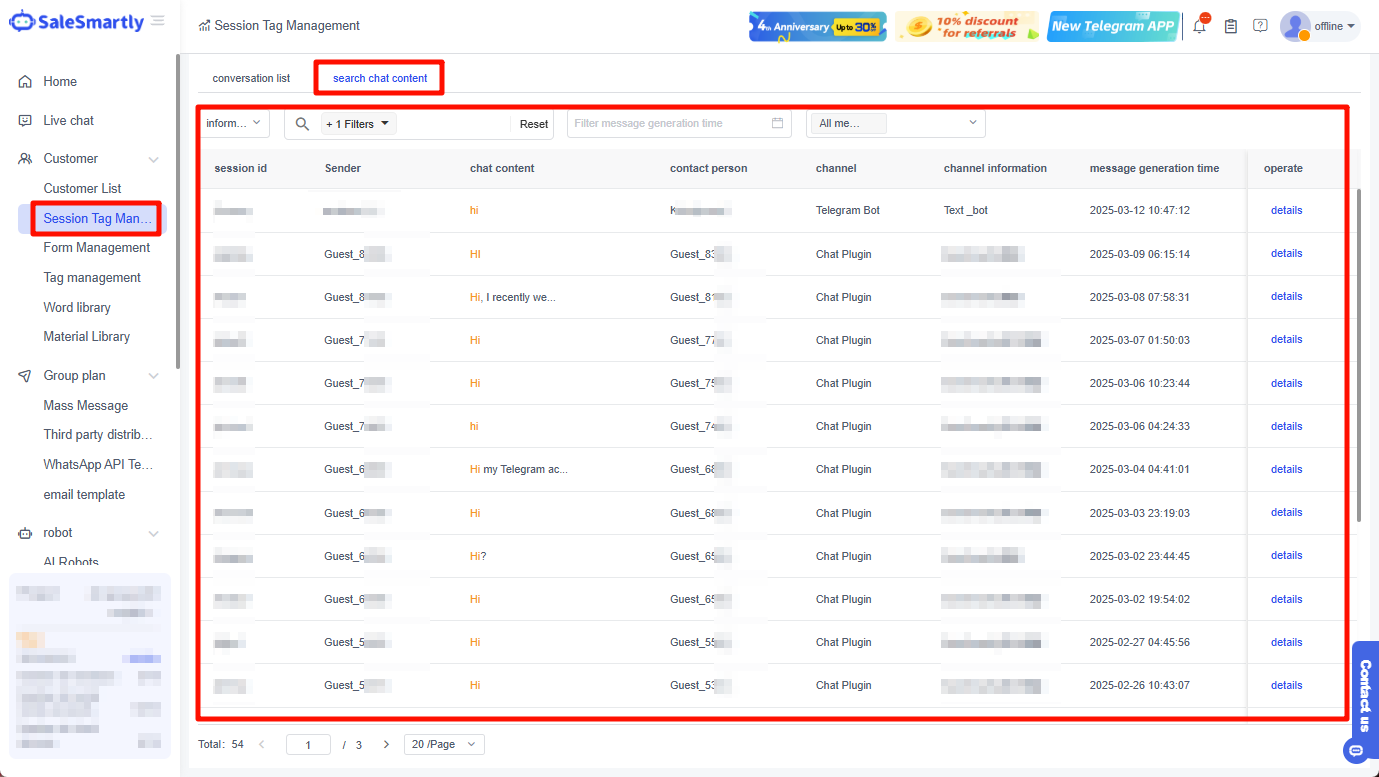Click the Reset filter button
Image resolution: width=1379 pixels, height=777 pixels.
pyautogui.click(x=533, y=123)
